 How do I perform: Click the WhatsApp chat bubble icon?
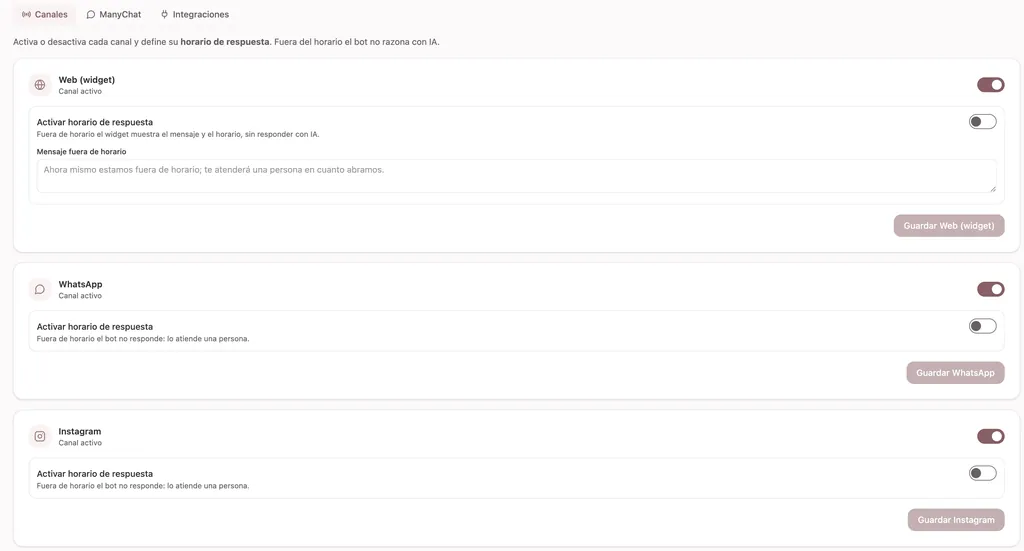pyautogui.click(x=40, y=289)
